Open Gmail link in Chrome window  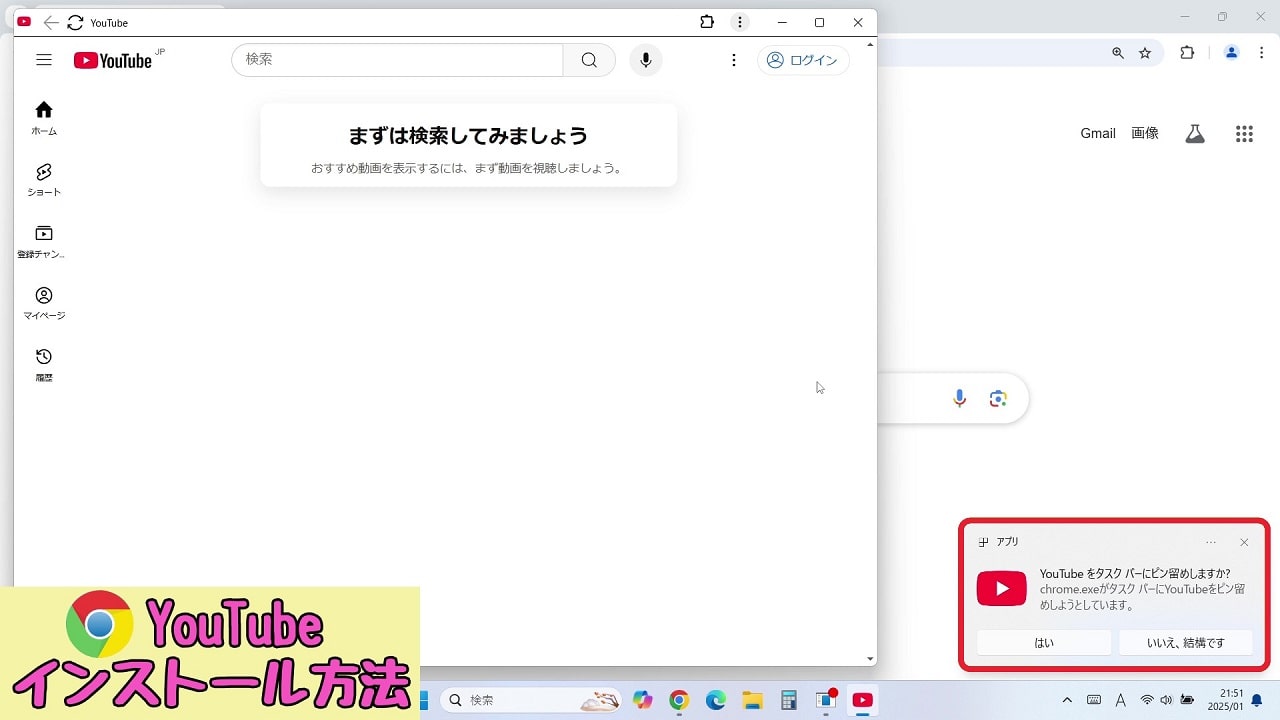[1098, 133]
